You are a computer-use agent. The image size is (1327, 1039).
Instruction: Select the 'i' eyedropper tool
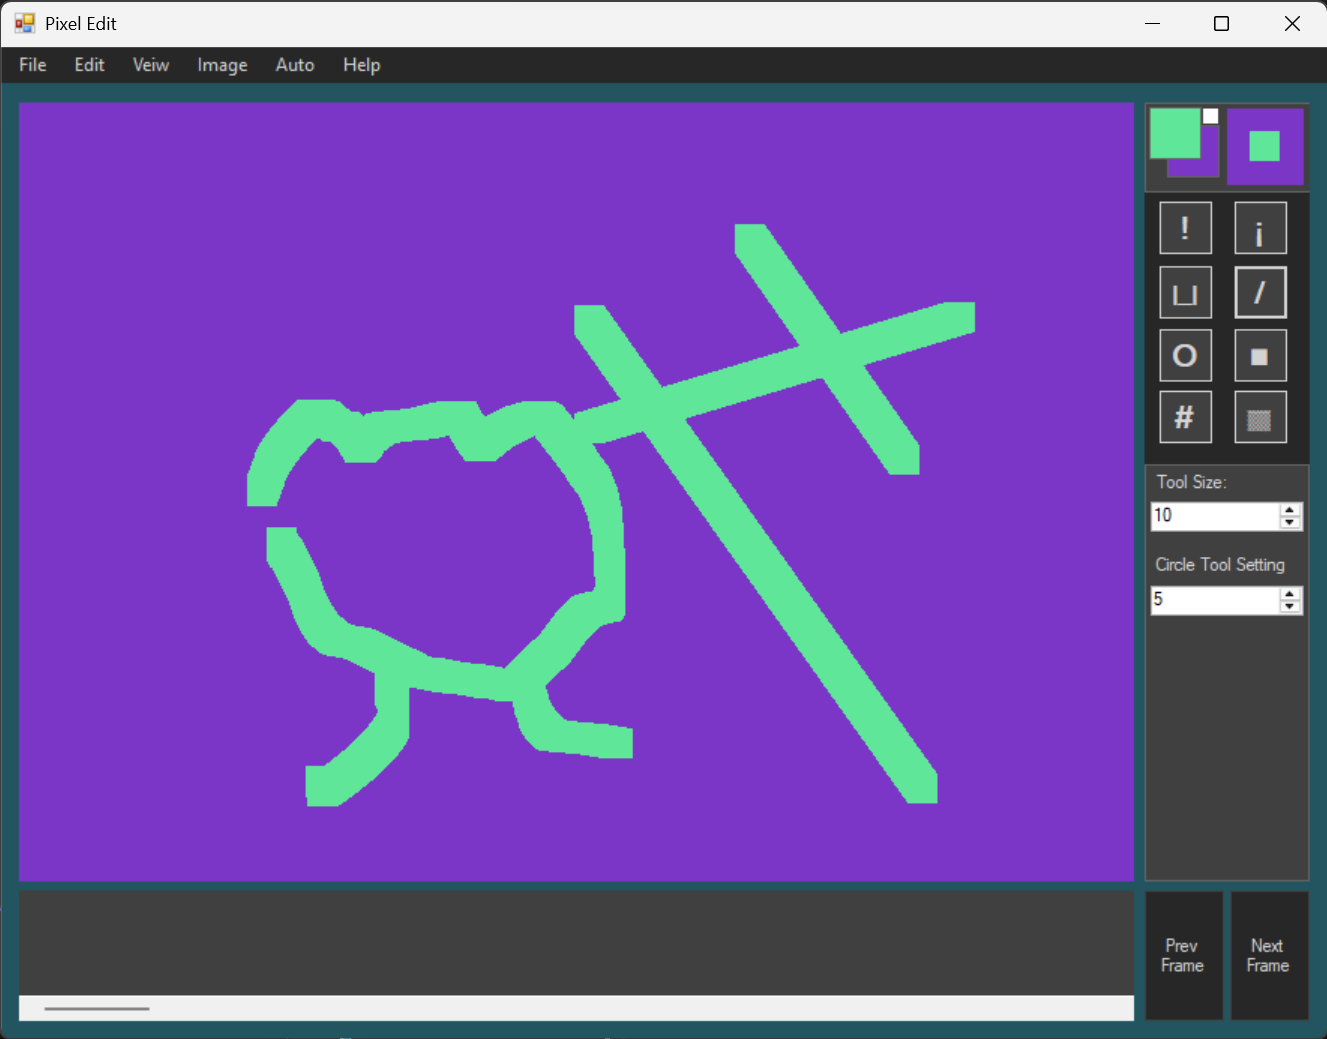click(x=1260, y=227)
